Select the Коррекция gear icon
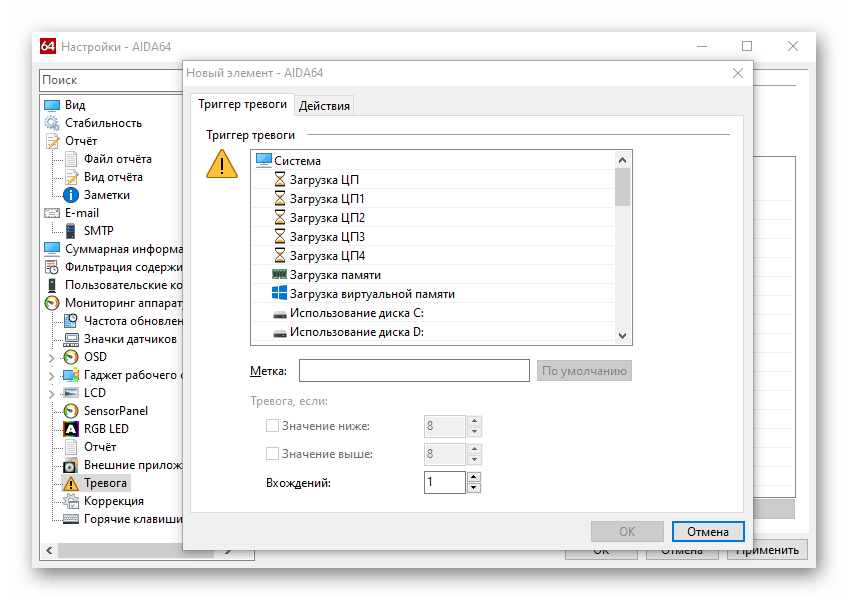The width and height of the screenshot is (848, 600). pyautogui.click(x=71, y=501)
